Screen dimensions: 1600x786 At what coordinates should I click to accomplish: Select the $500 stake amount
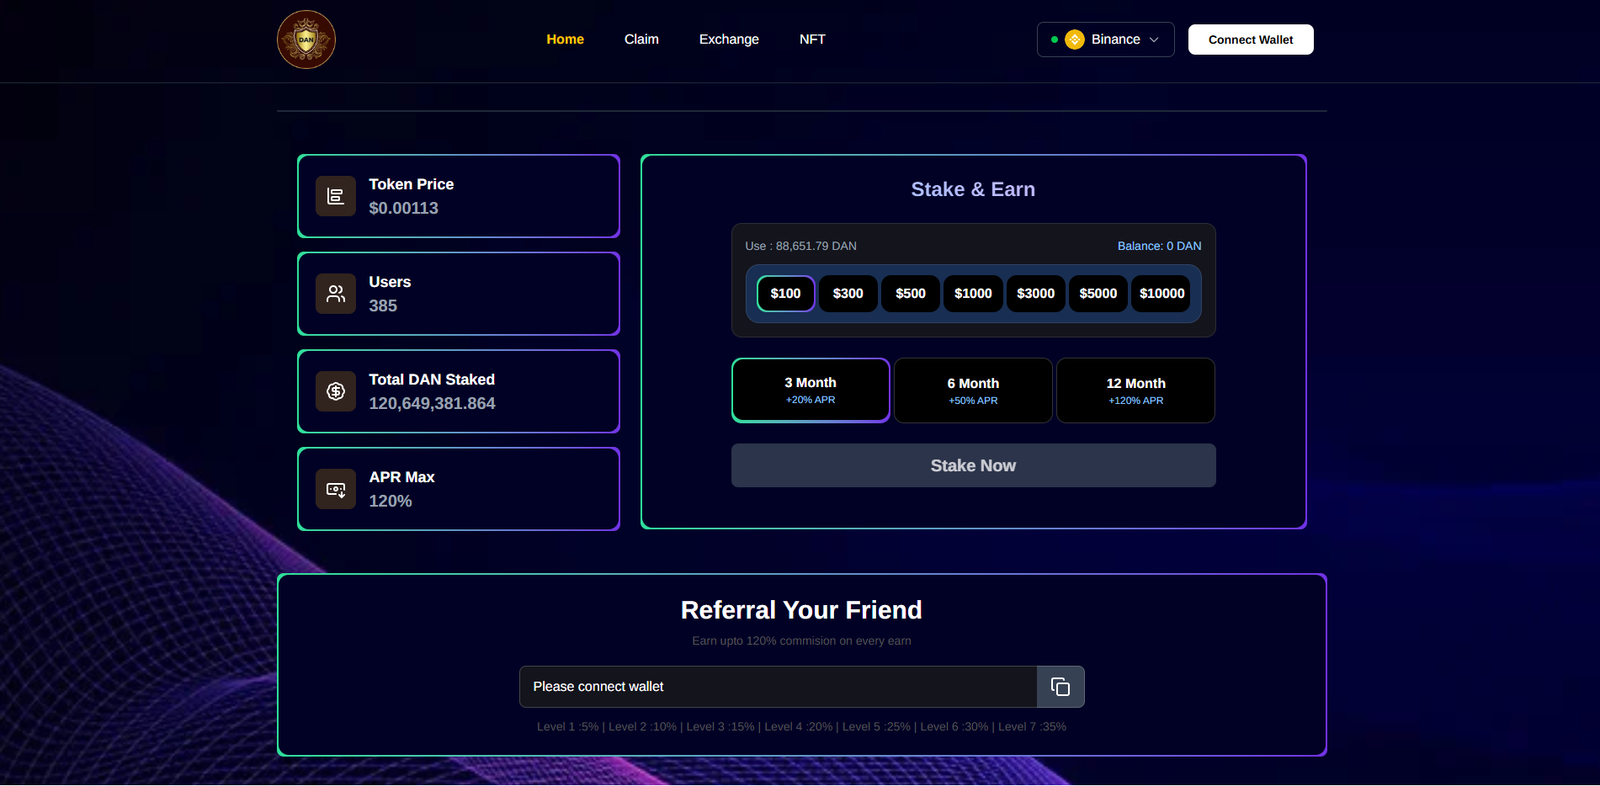(911, 293)
